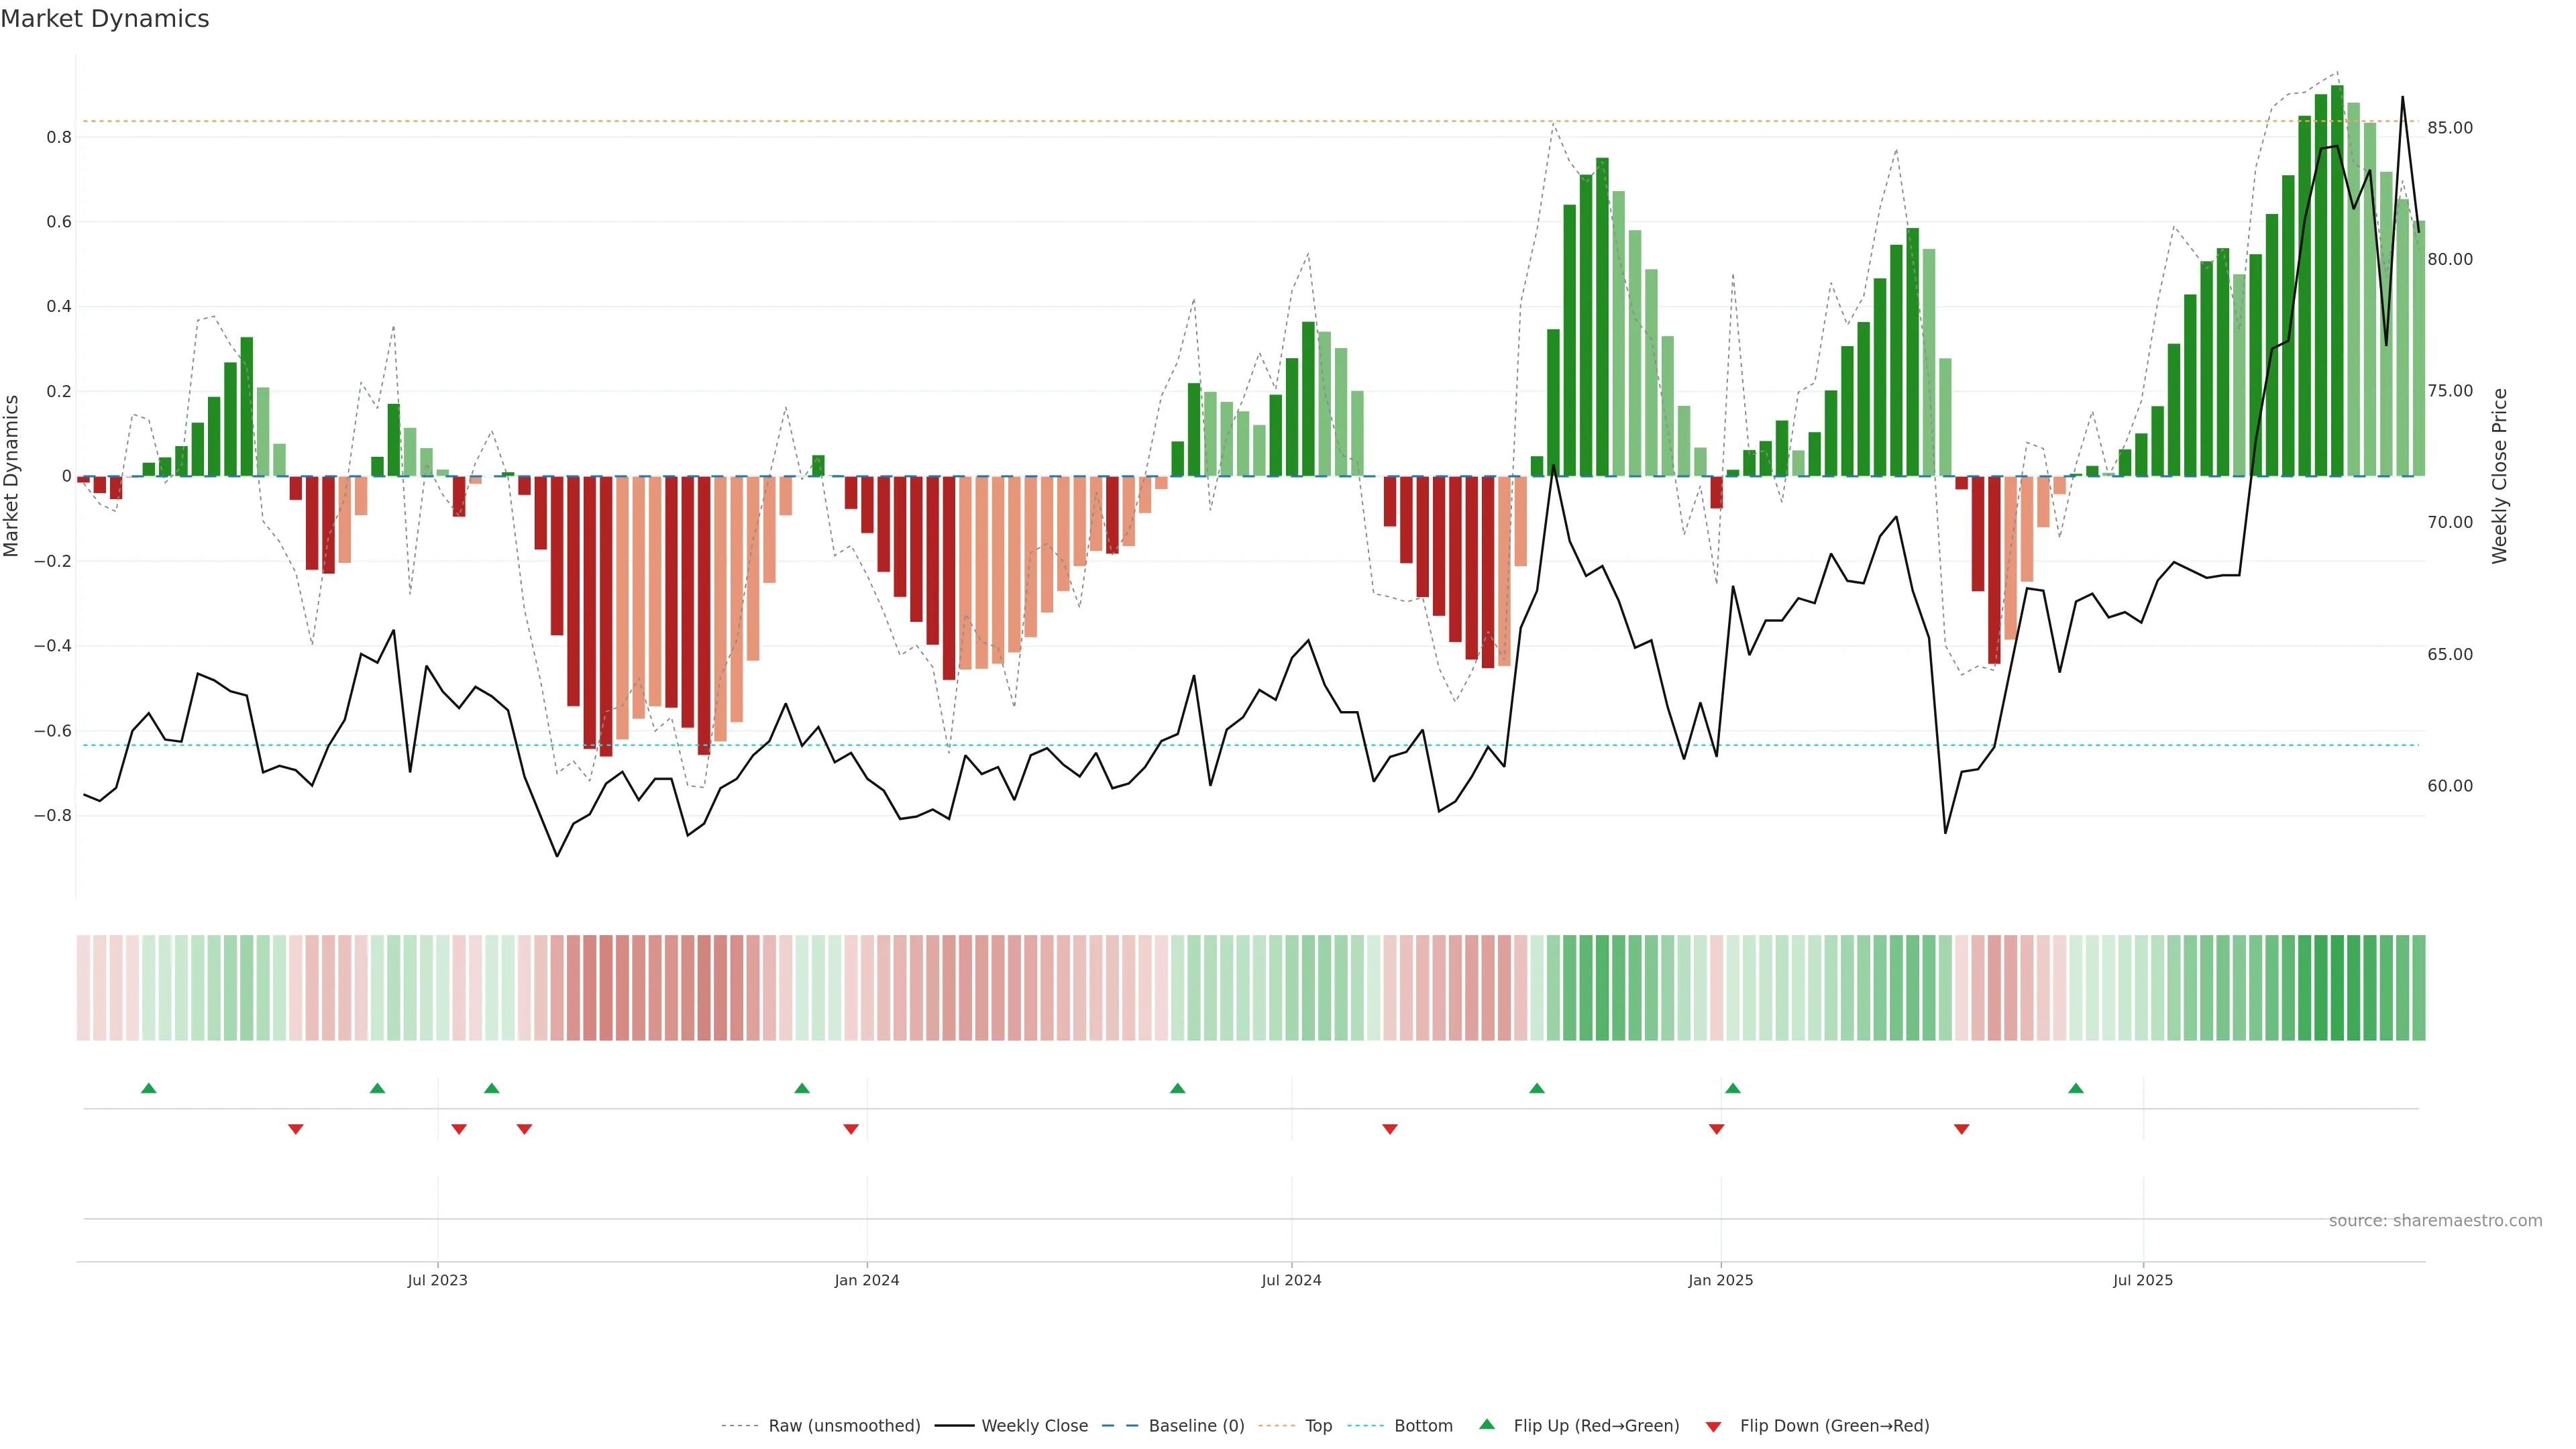Click the Jan 2025 axis label
2576x1449 pixels.
coord(1720,1280)
